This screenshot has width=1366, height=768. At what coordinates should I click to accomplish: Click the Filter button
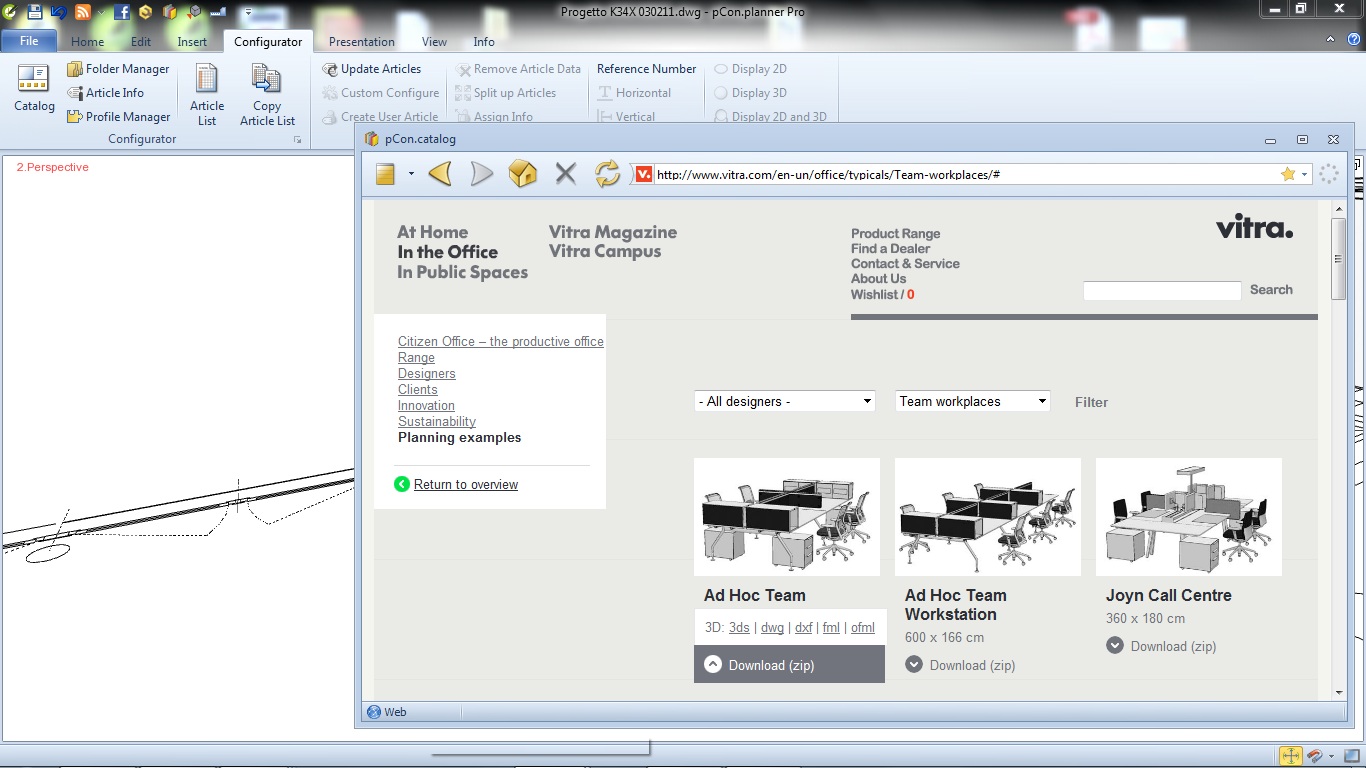[x=1091, y=402]
